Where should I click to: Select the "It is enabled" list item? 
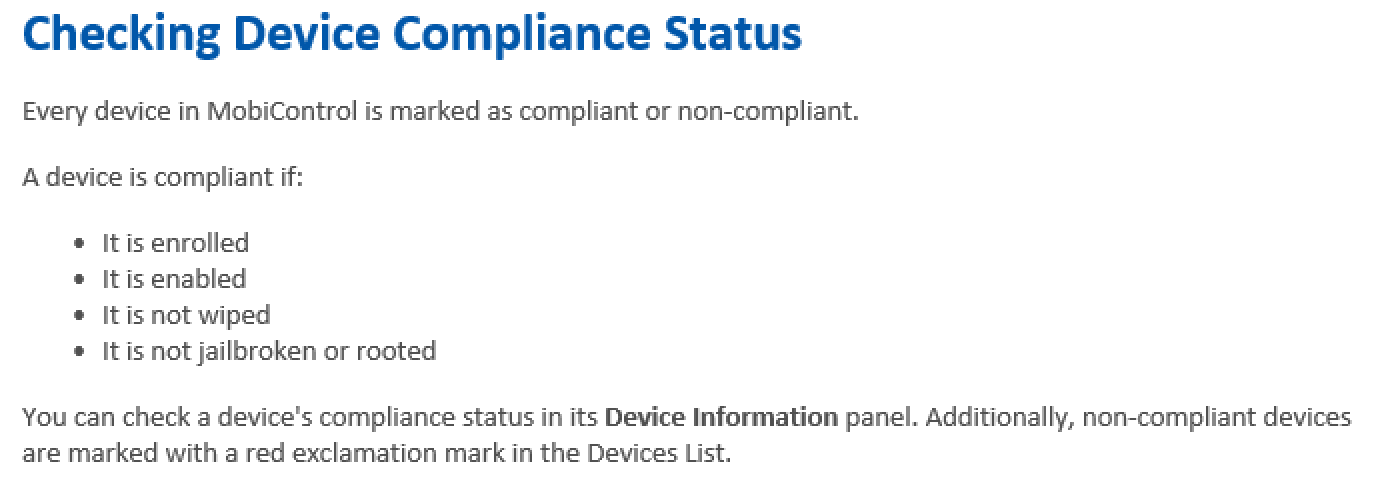174,279
